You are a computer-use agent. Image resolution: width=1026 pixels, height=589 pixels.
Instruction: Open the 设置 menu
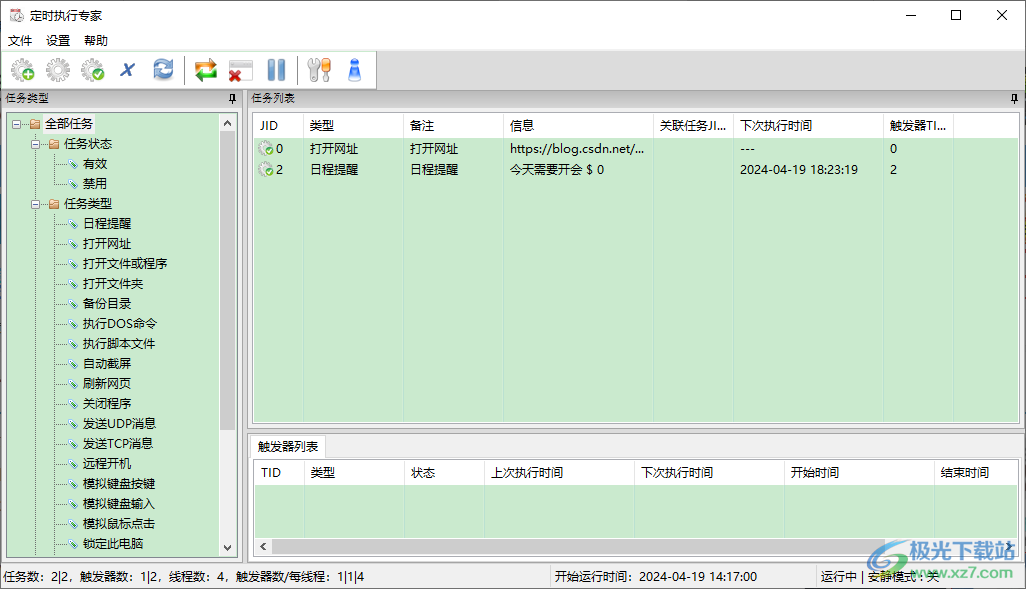click(x=58, y=41)
